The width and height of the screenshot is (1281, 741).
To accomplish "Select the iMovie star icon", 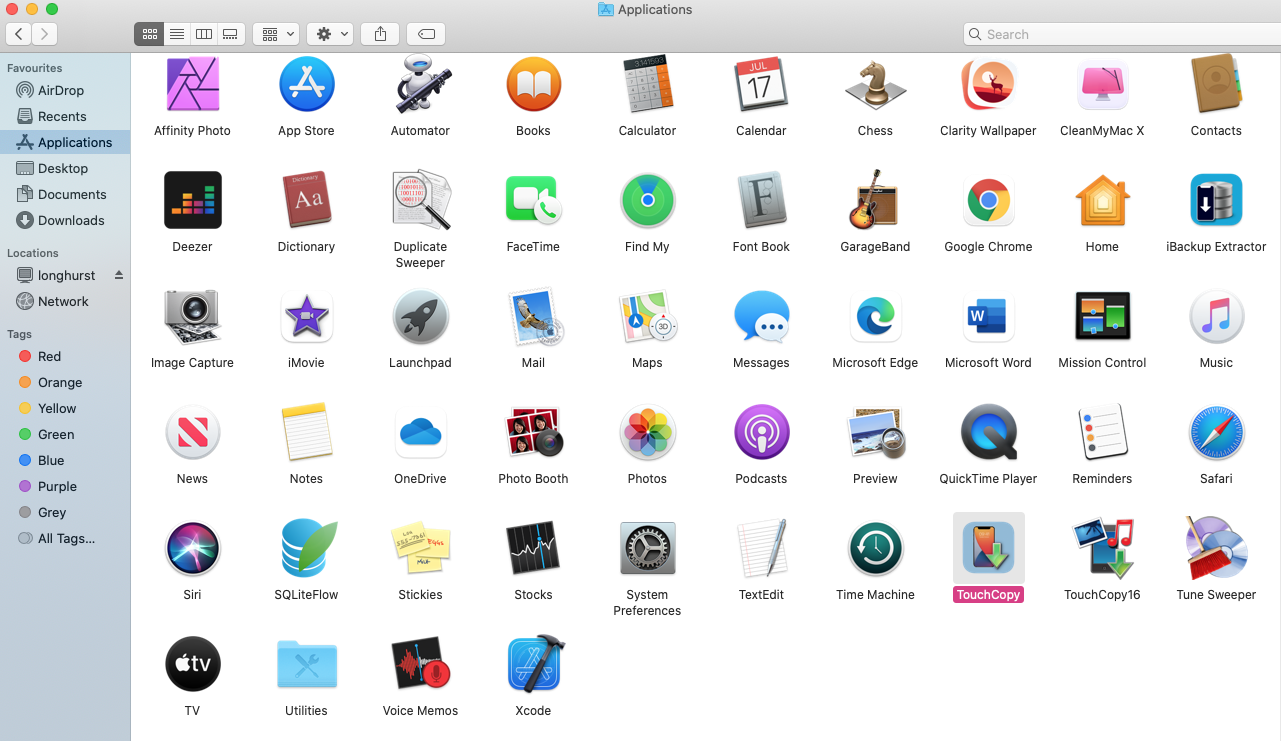I will pyautogui.click(x=306, y=317).
